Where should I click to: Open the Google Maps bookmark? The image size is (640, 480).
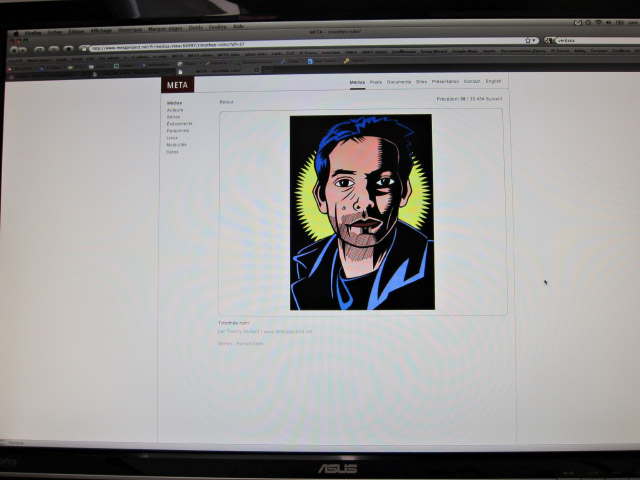[x=465, y=51]
